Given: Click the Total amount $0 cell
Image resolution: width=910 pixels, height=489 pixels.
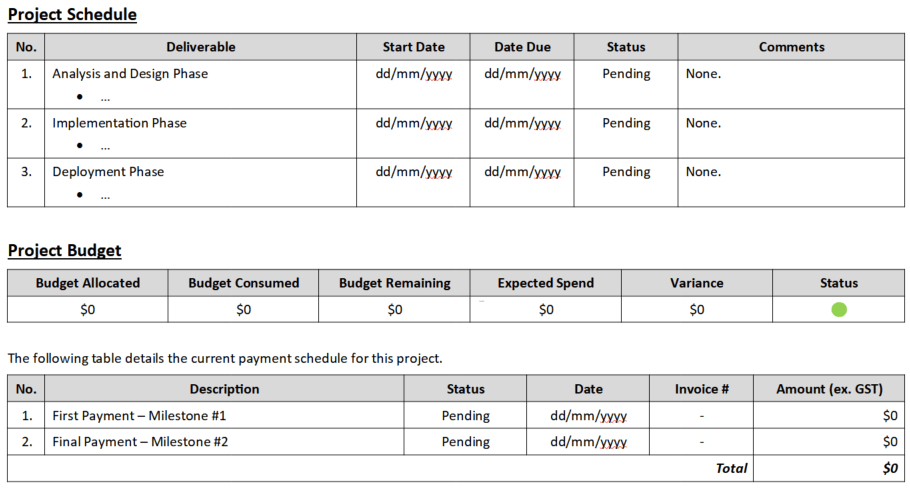Looking at the screenshot, I should 890,468.
